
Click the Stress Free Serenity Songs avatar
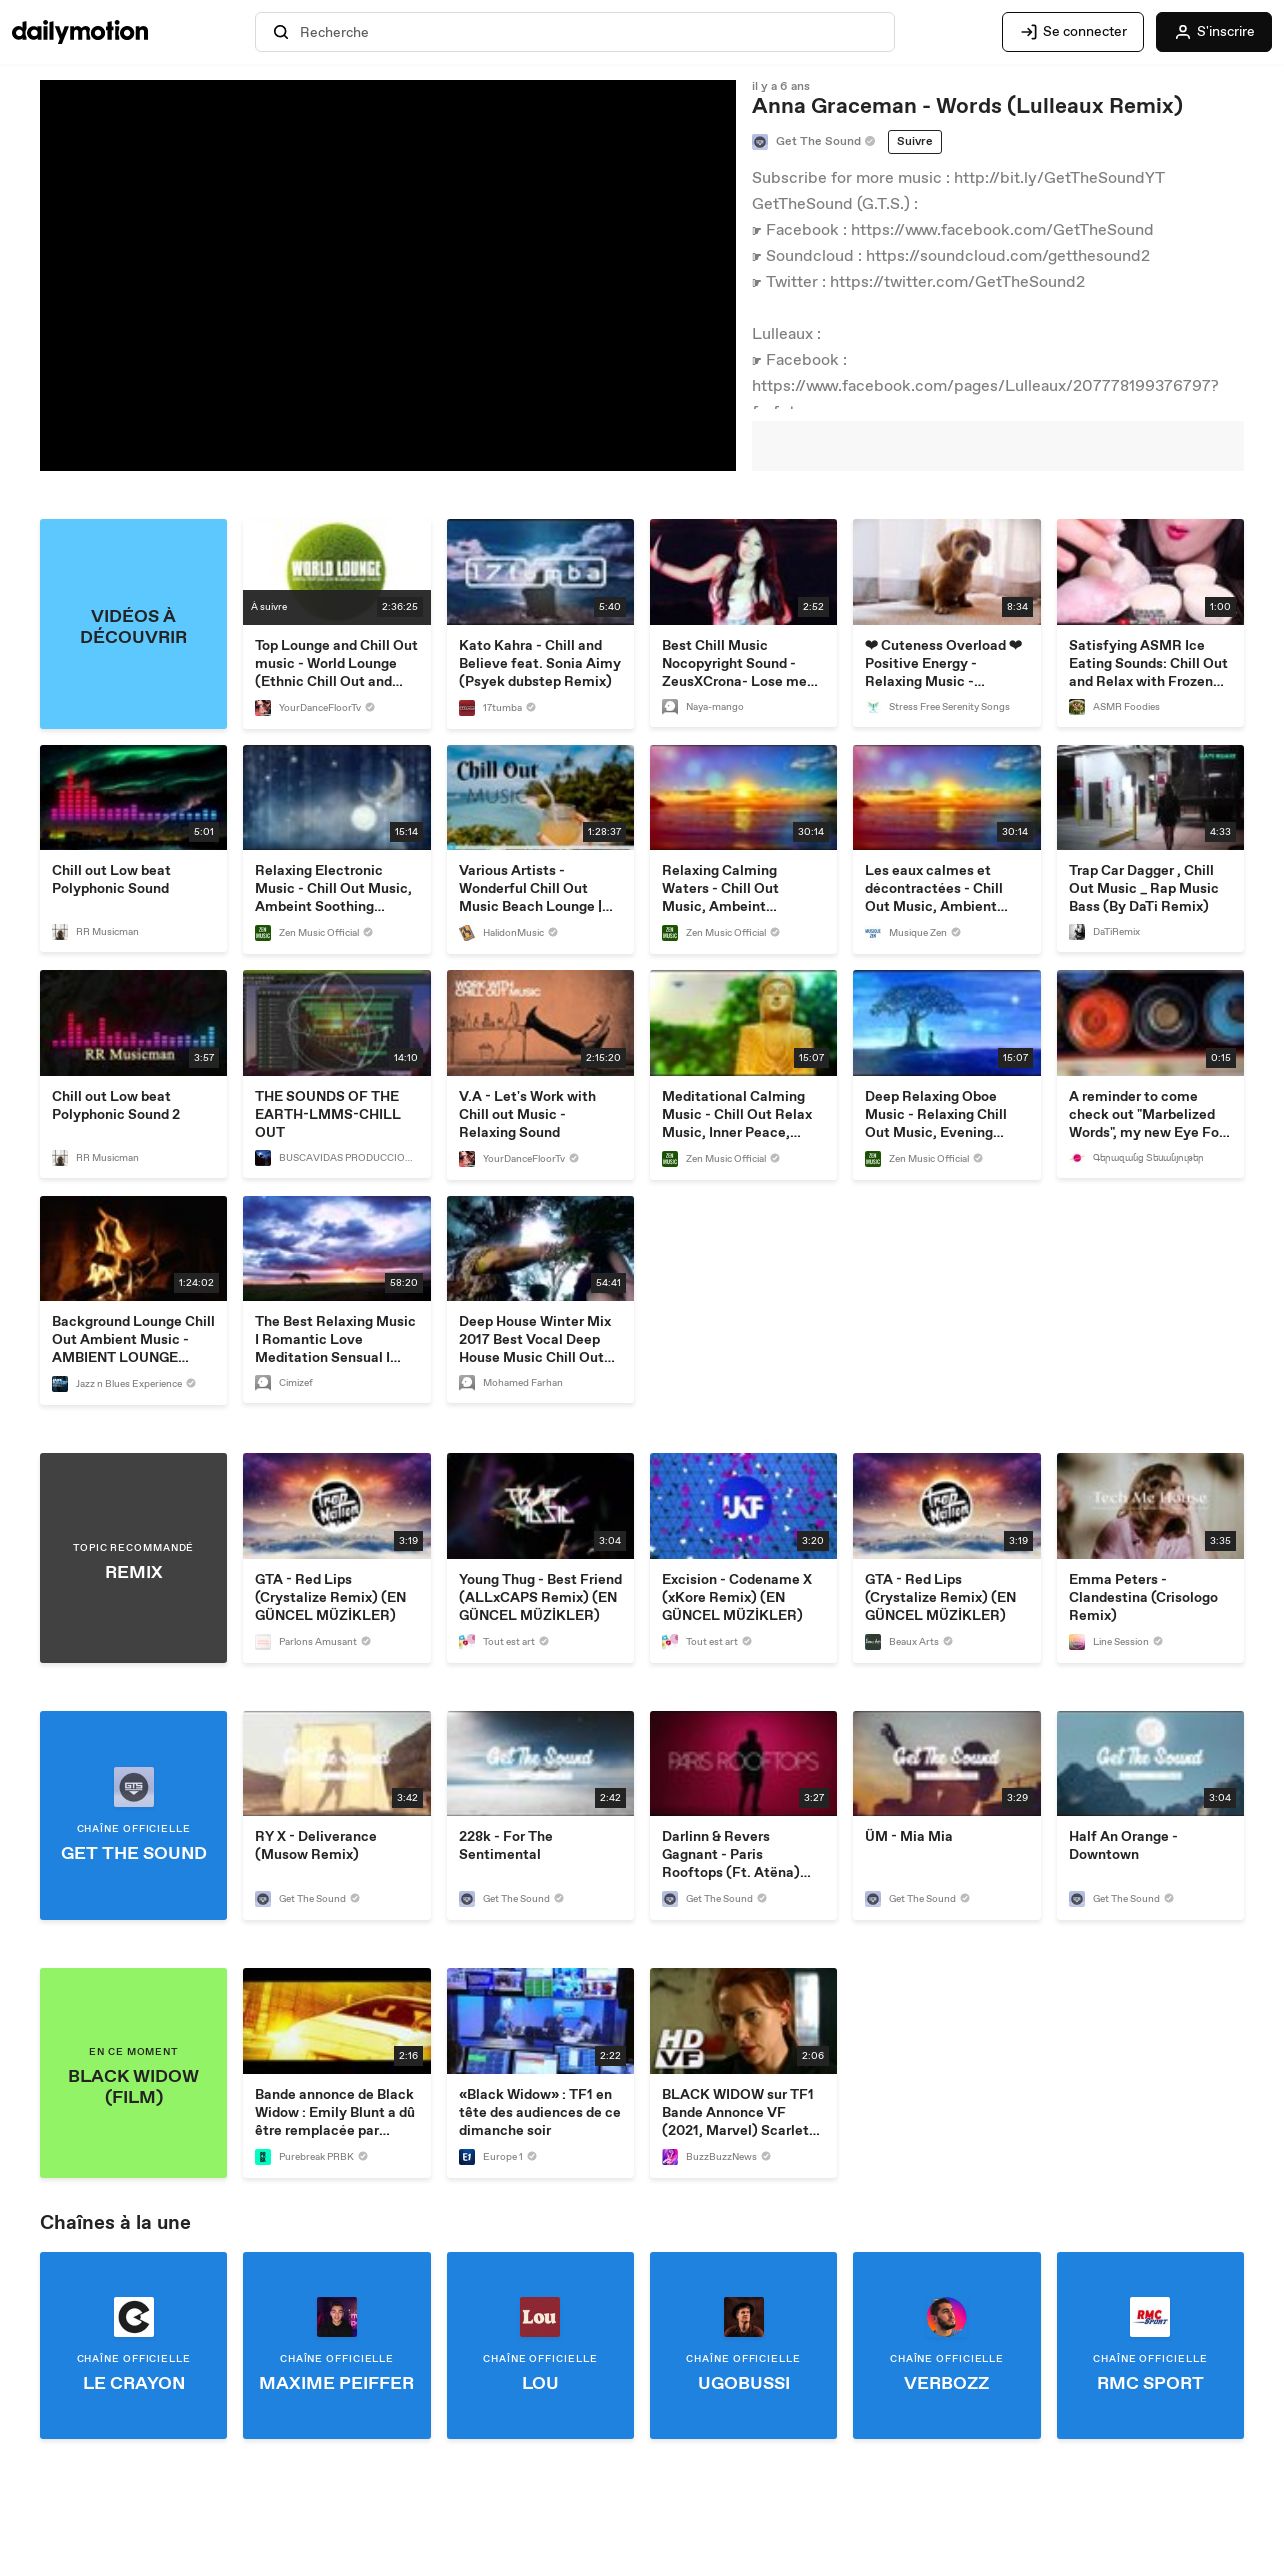[x=873, y=707]
